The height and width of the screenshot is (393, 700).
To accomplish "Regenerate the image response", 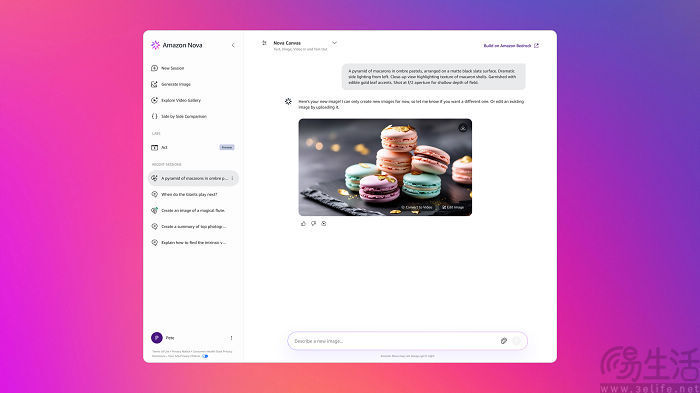I will pyautogui.click(x=324, y=223).
